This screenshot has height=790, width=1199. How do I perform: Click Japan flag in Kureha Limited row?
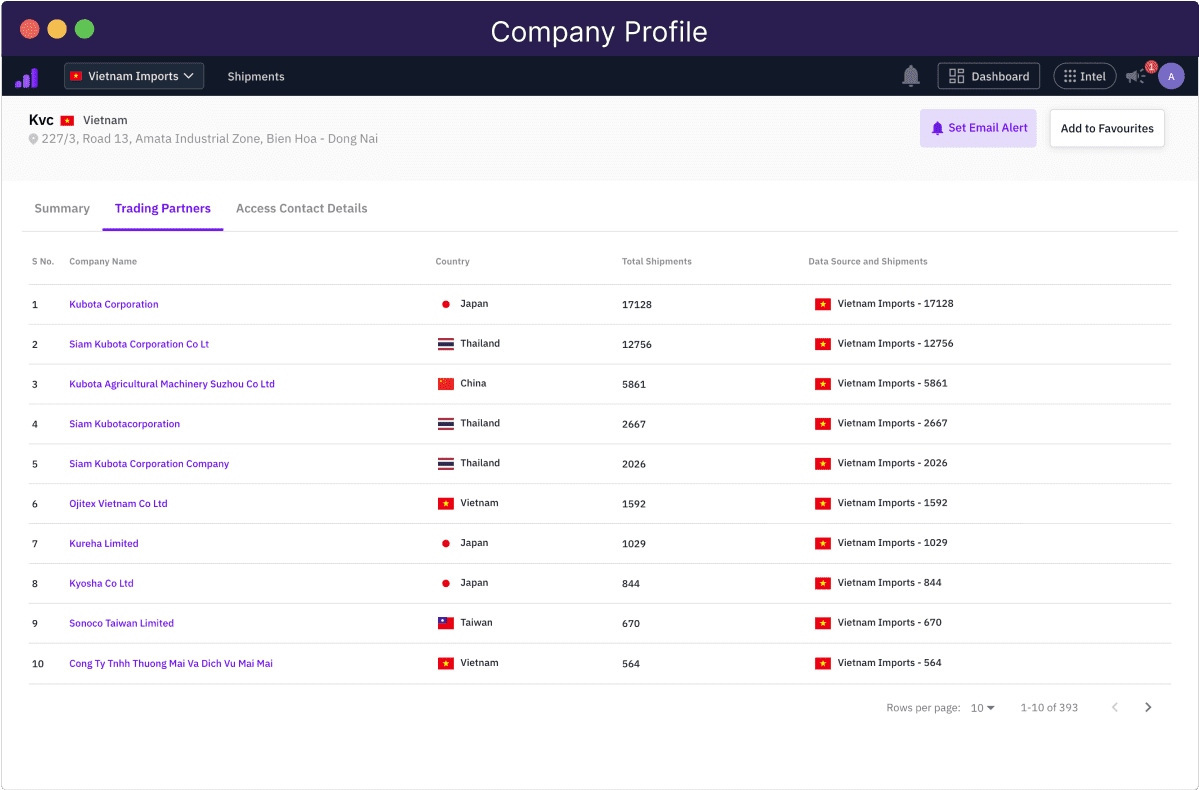tap(446, 544)
